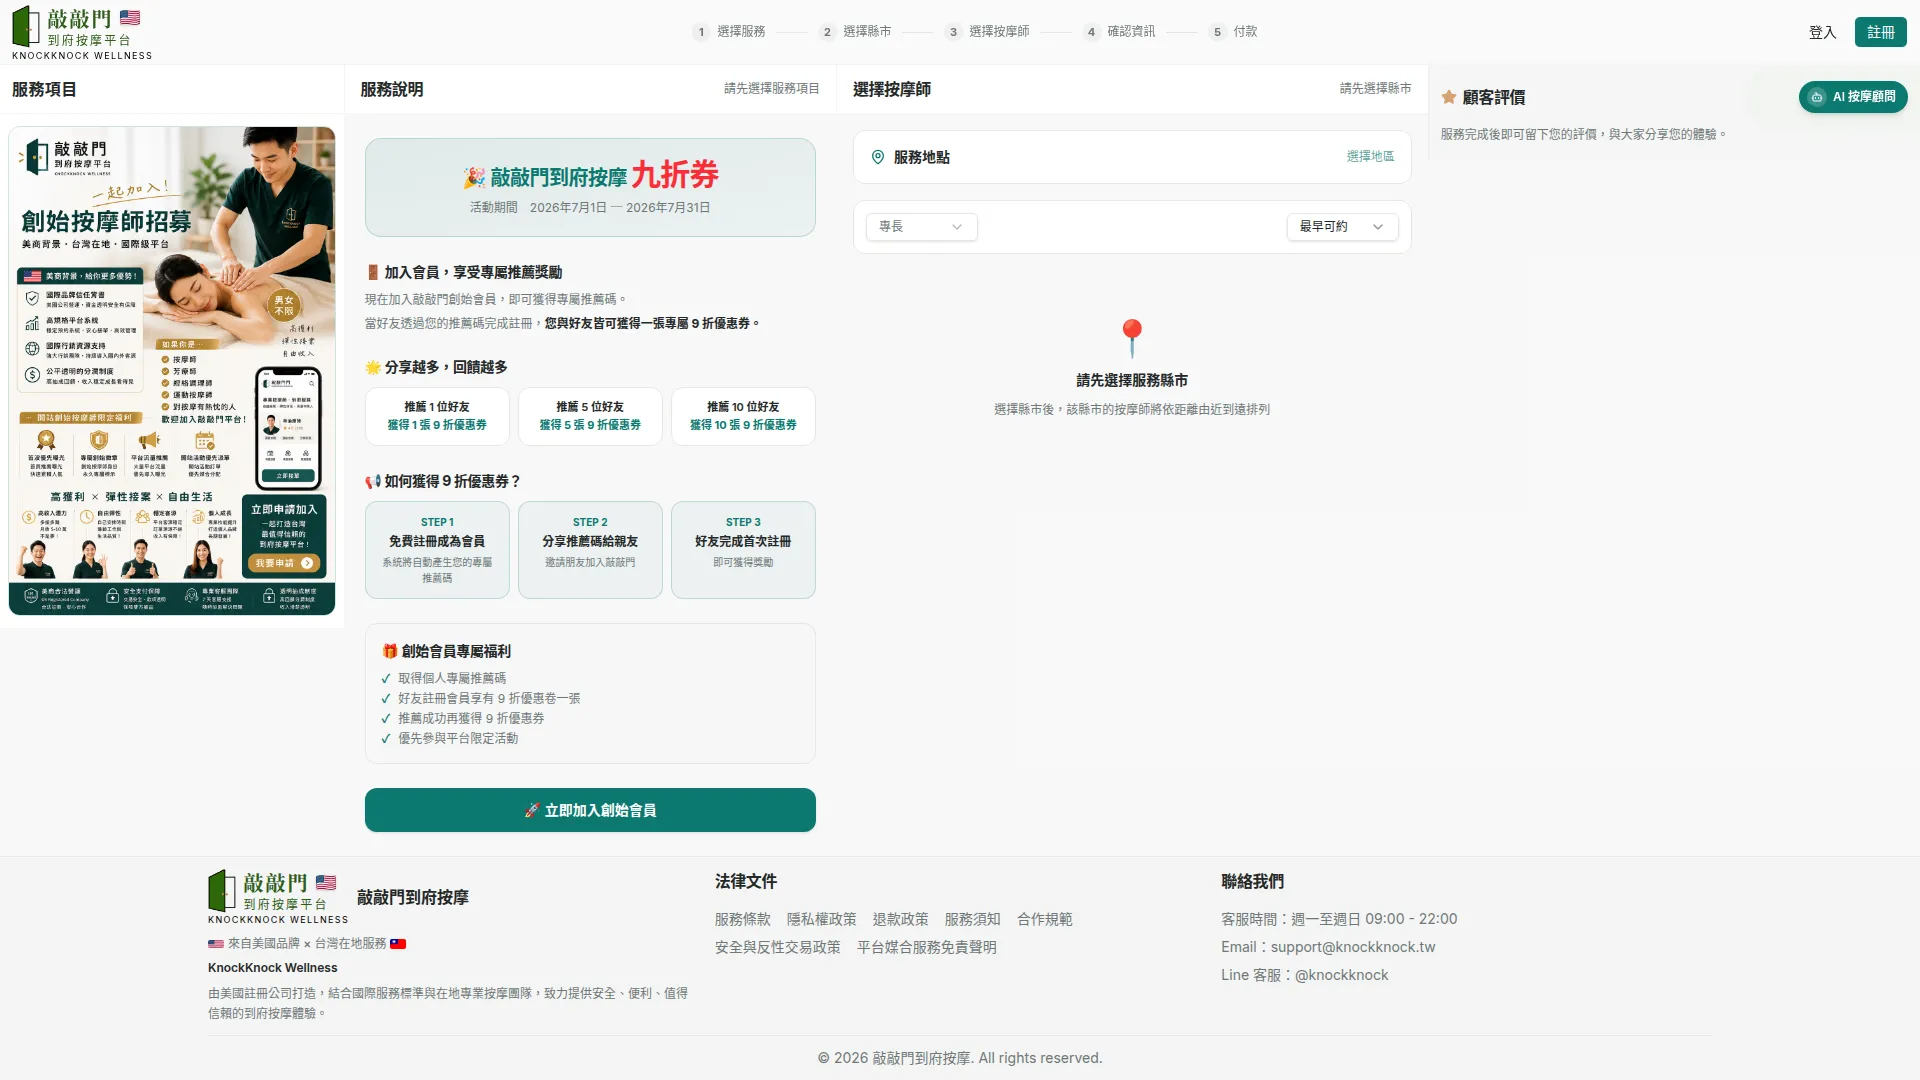Click the 九折券 coupon banner

[x=590, y=188]
